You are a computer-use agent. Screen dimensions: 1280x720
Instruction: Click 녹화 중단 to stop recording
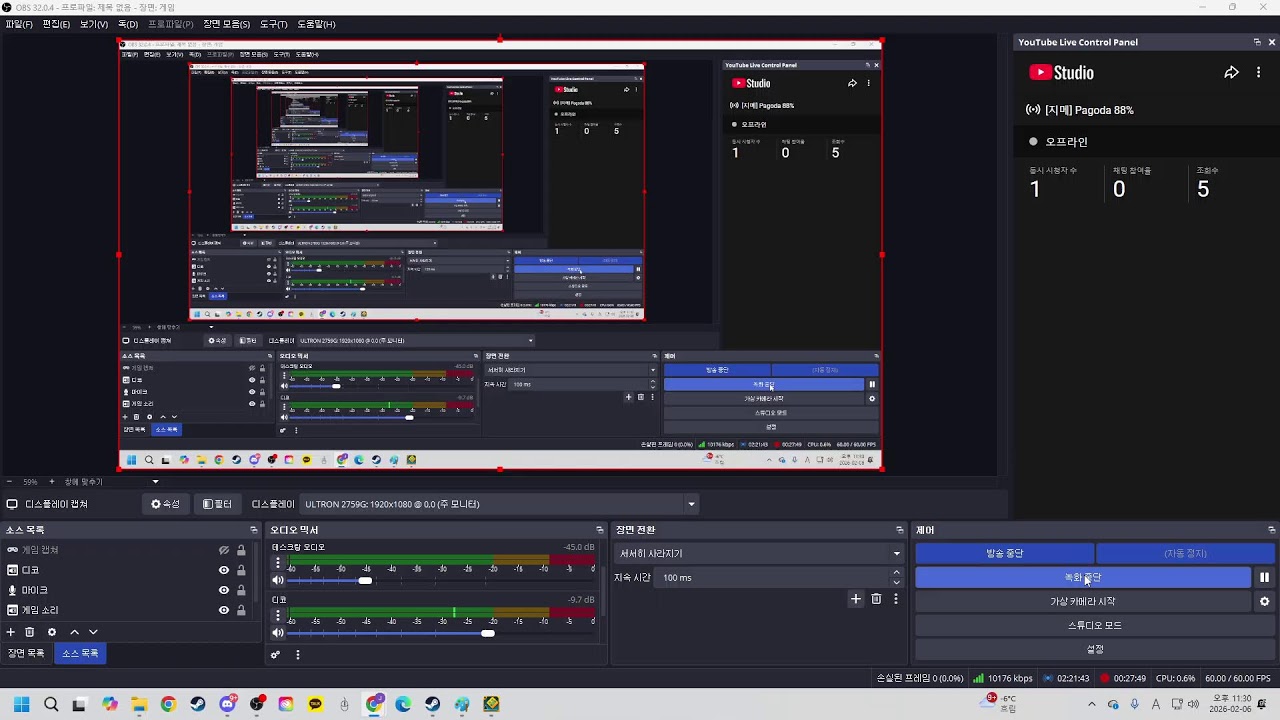point(1083,577)
